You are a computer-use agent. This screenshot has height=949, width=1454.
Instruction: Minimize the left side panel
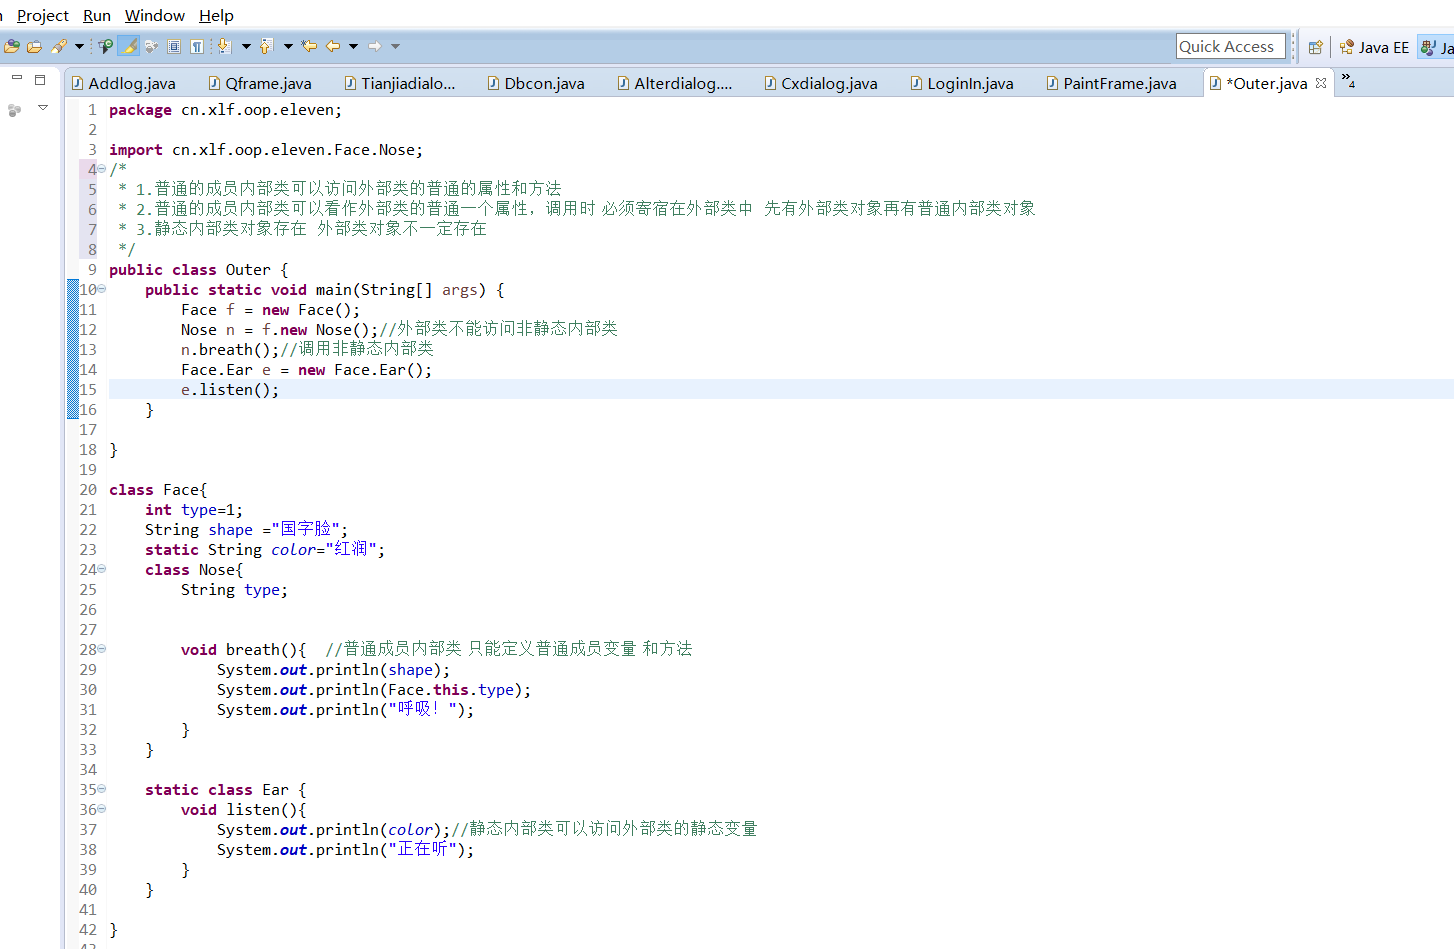[17, 78]
